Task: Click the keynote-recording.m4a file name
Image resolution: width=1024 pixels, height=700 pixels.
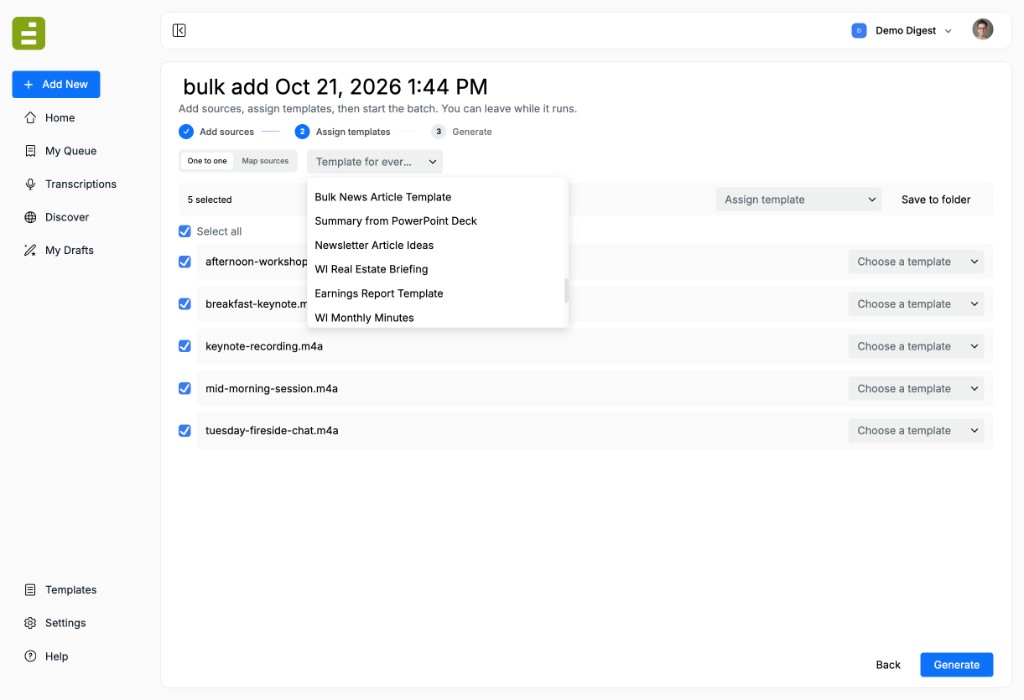Action: (x=264, y=346)
